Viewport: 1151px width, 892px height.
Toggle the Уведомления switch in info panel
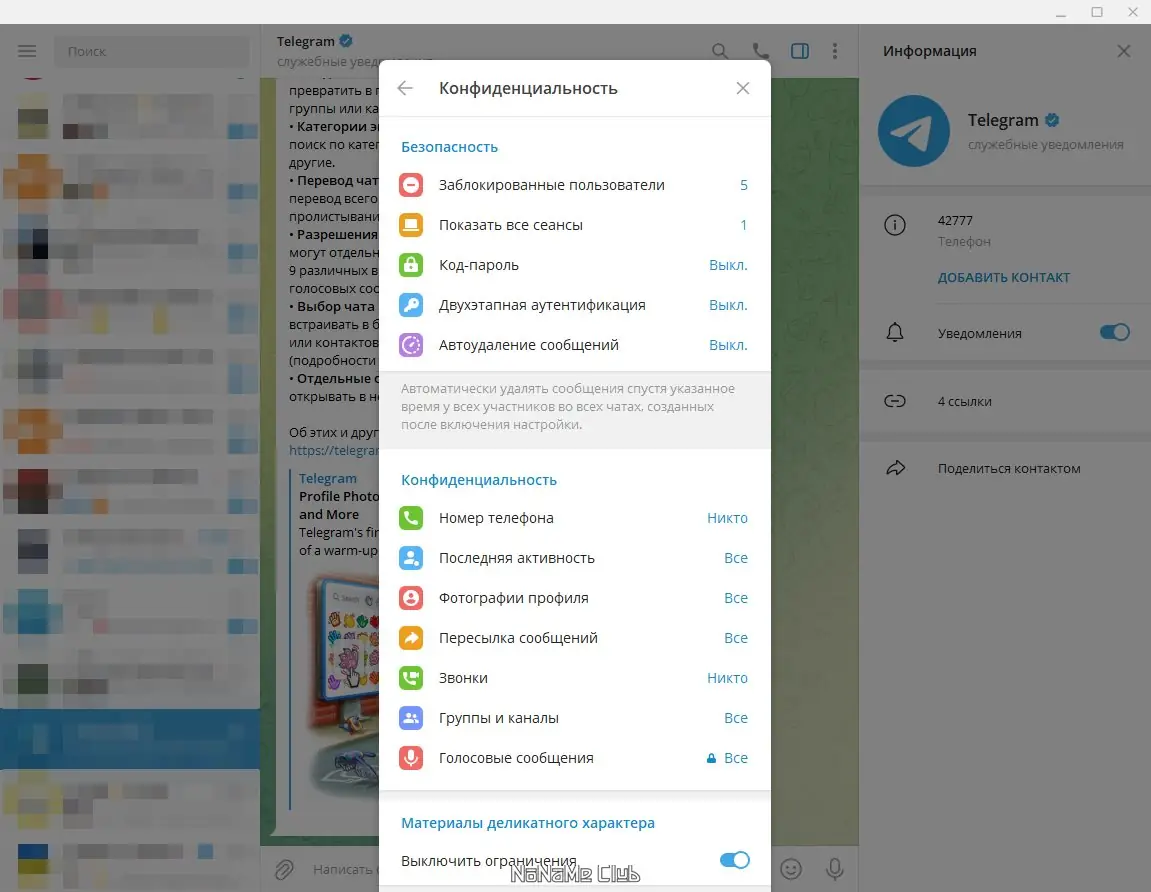(x=1114, y=333)
